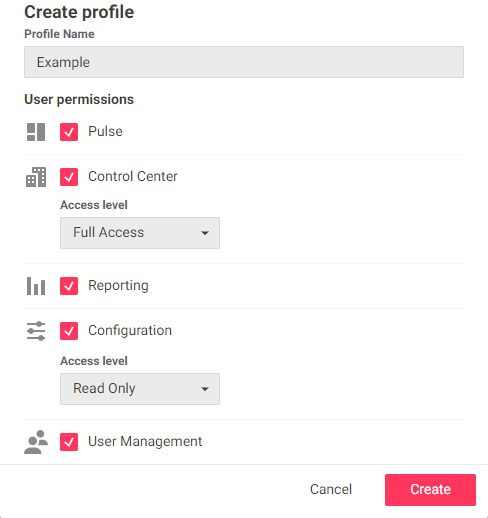Viewport: 488px width, 518px height.
Task: Click the Reporting label text
Action: coord(118,286)
